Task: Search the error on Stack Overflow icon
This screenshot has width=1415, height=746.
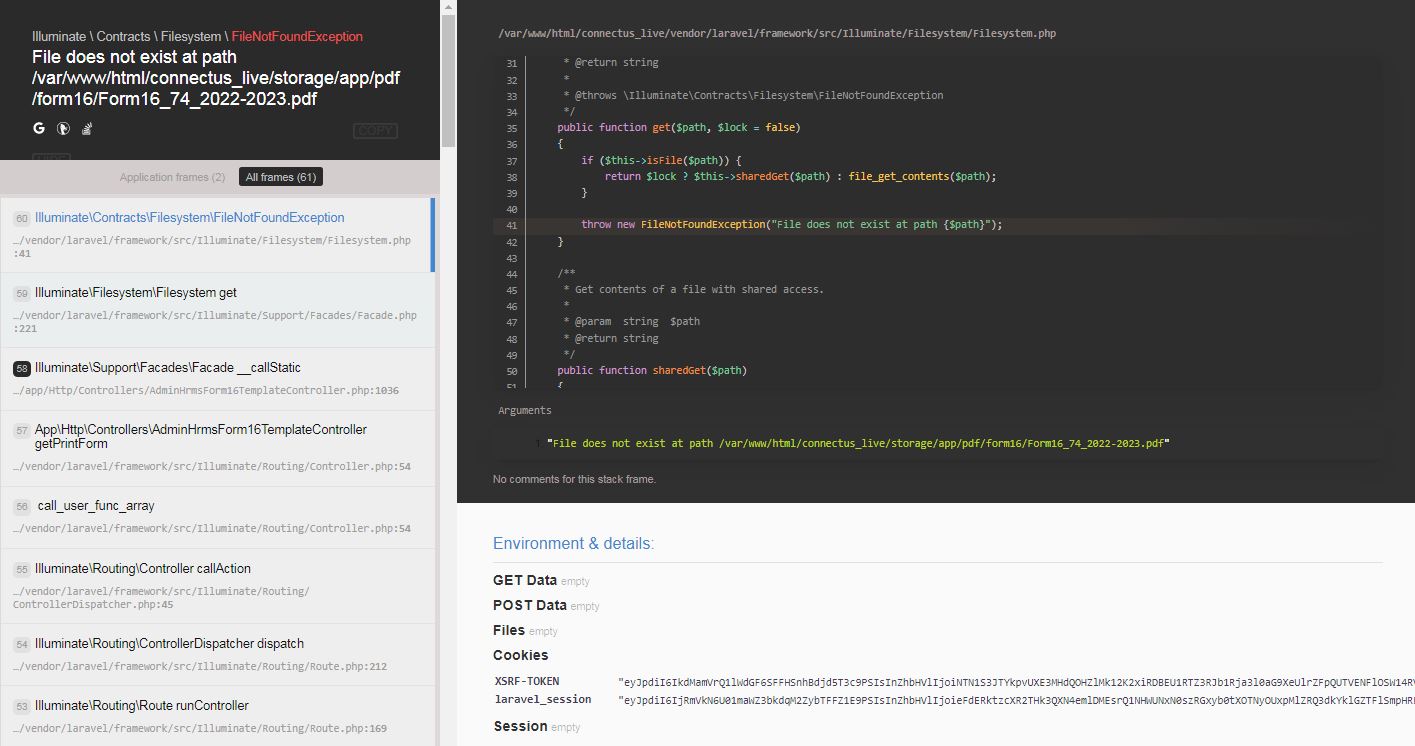Action: pyautogui.click(x=87, y=128)
